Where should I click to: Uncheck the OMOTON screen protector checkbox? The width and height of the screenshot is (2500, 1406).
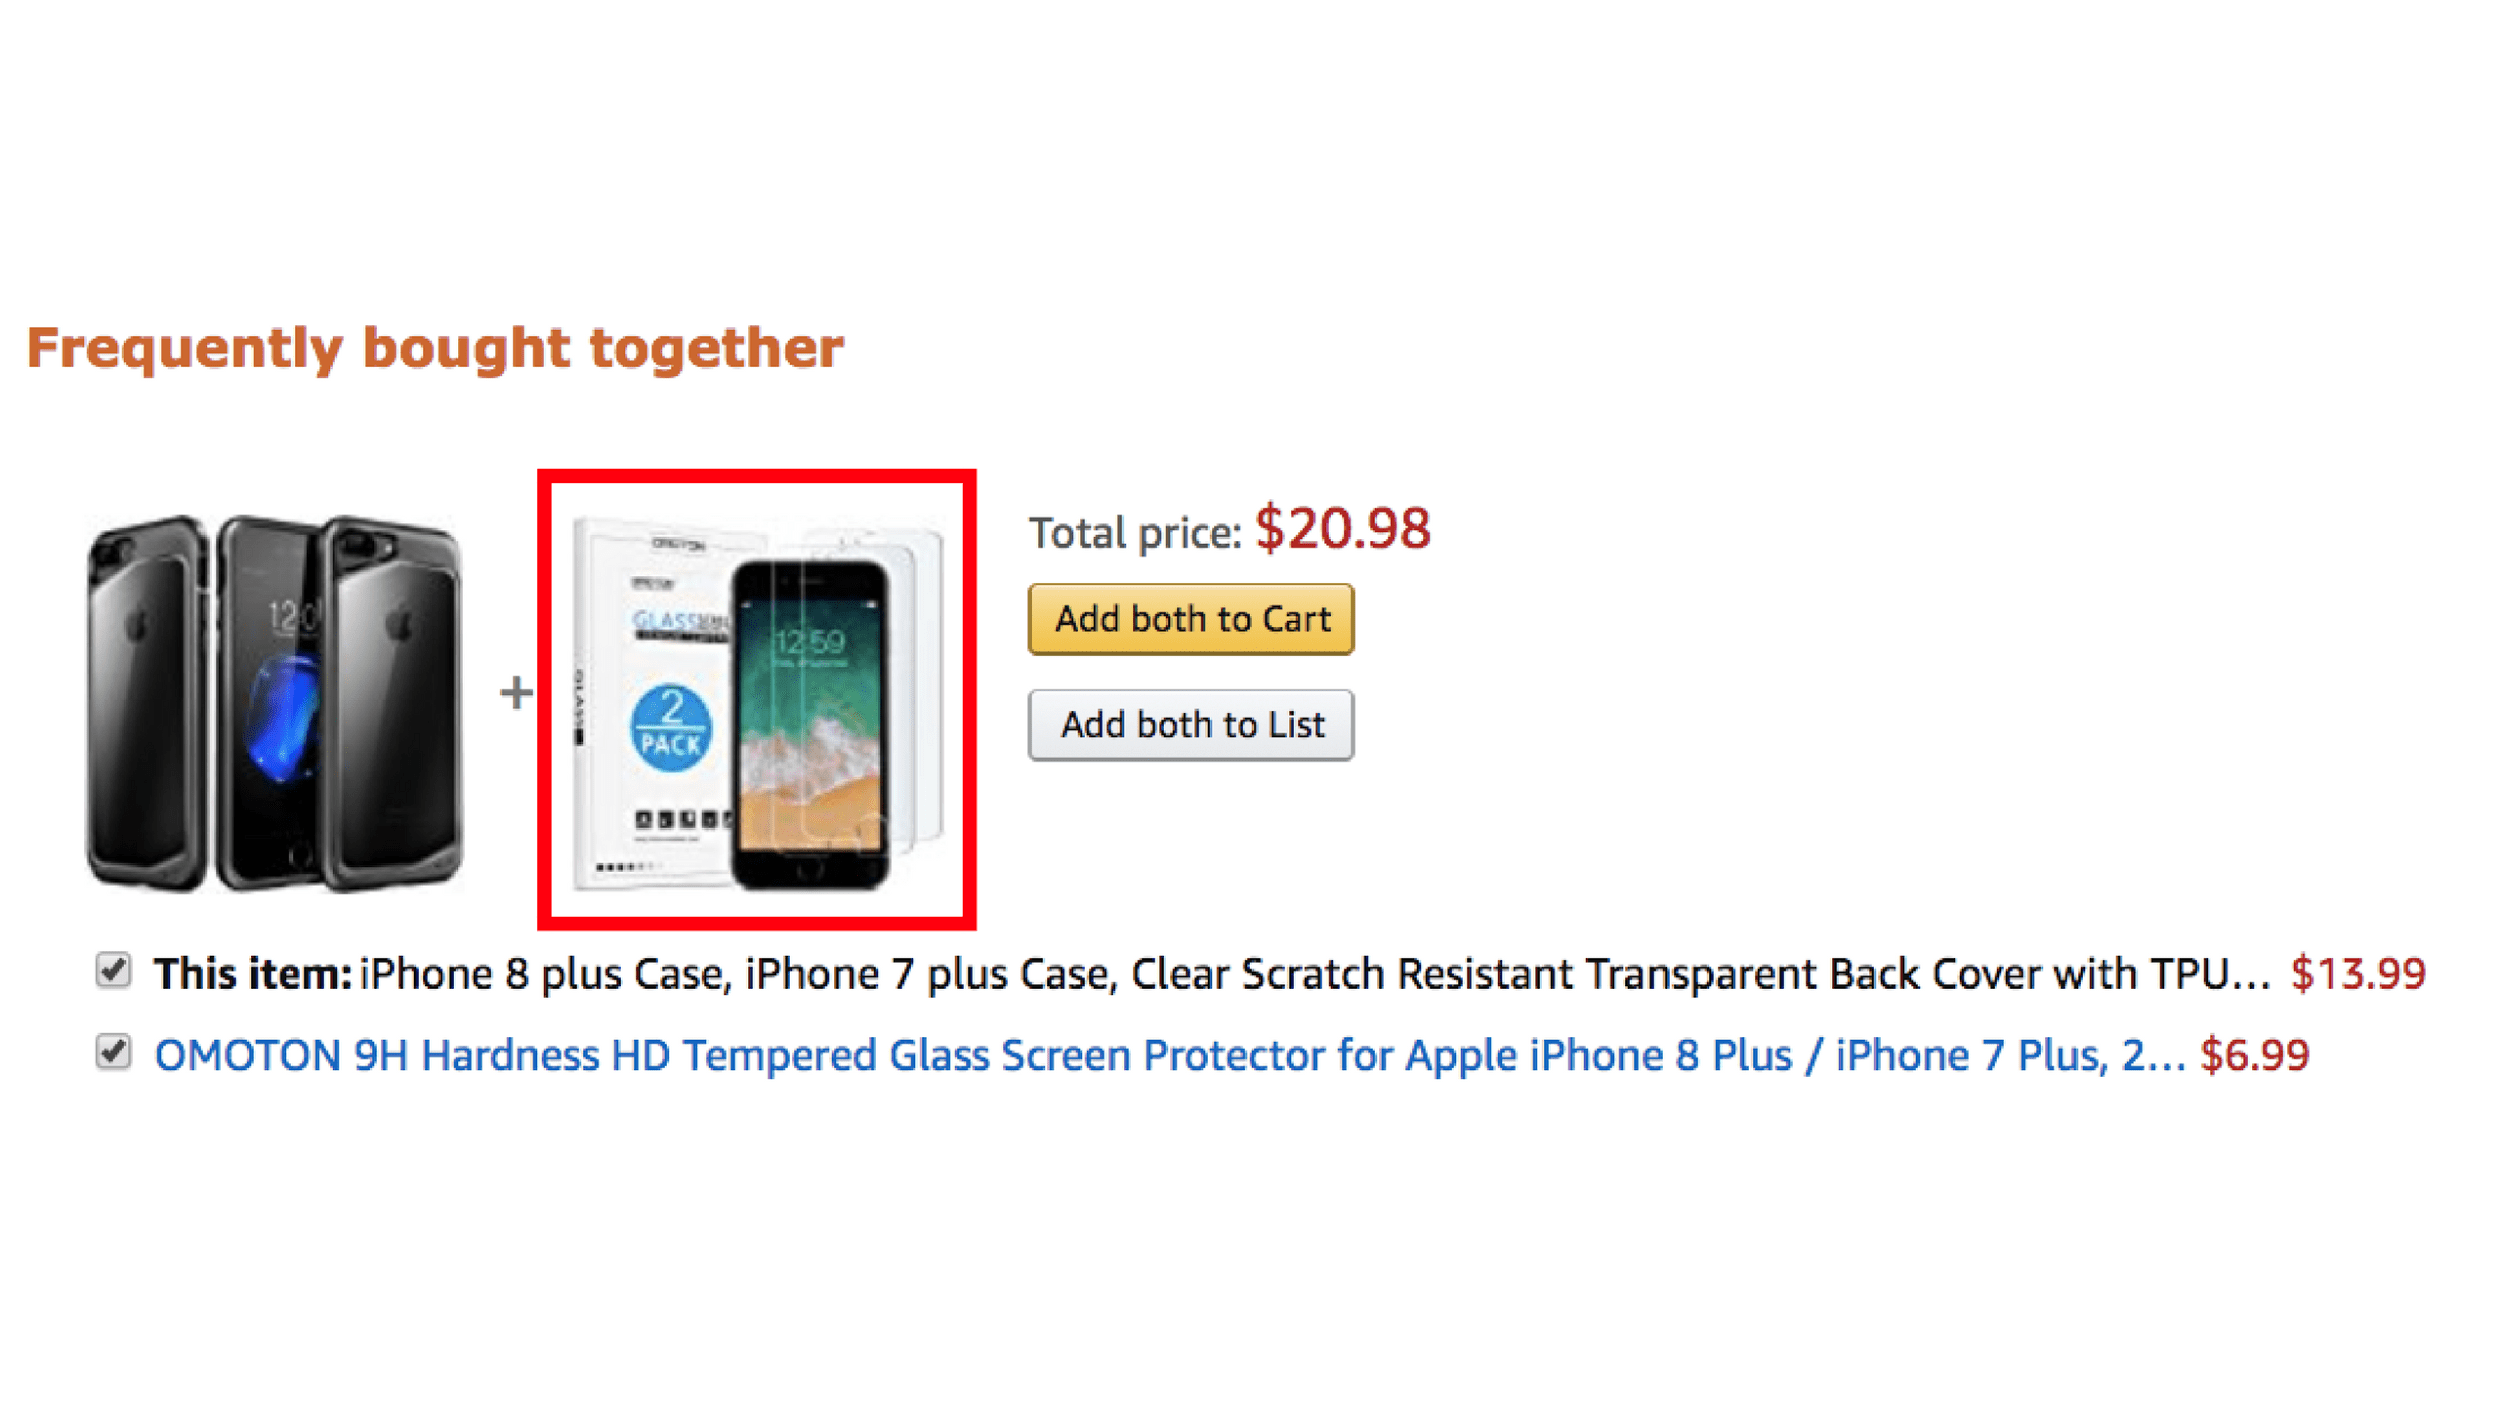point(114,1052)
